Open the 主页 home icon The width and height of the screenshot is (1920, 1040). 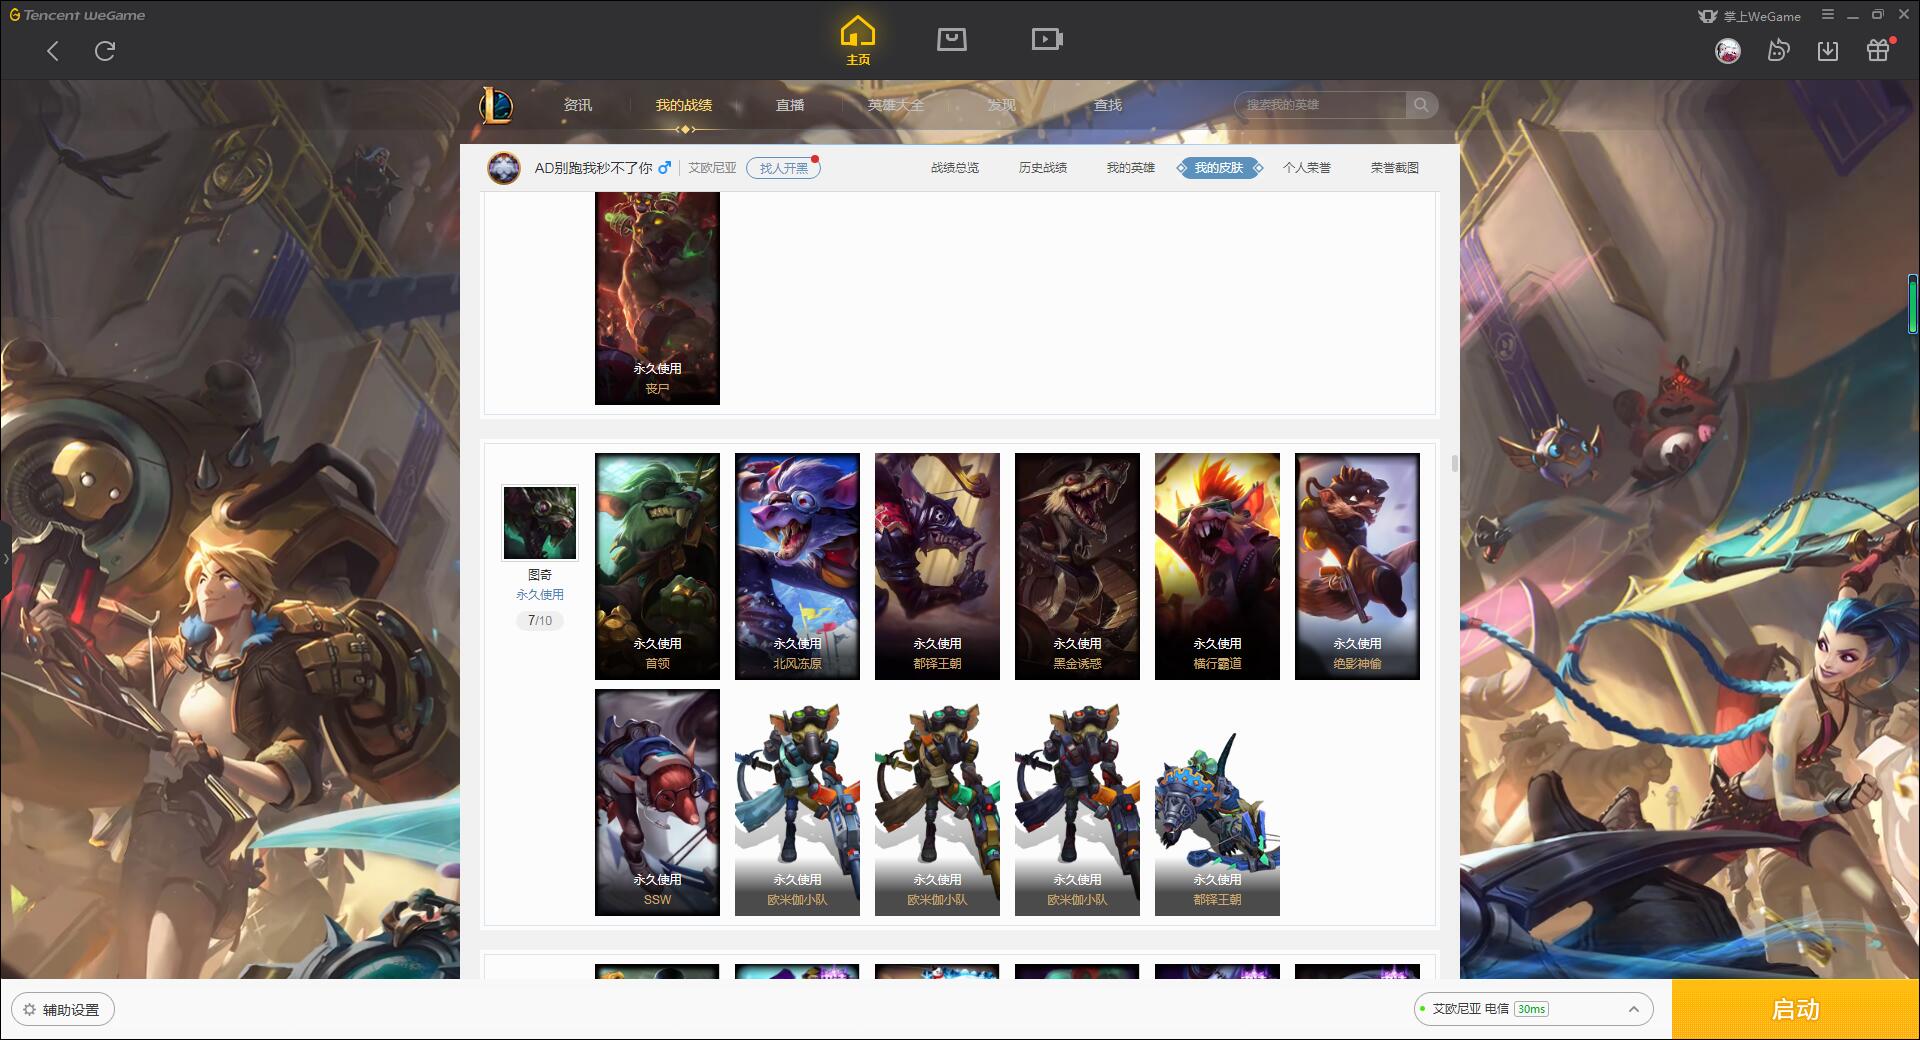[x=858, y=41]
